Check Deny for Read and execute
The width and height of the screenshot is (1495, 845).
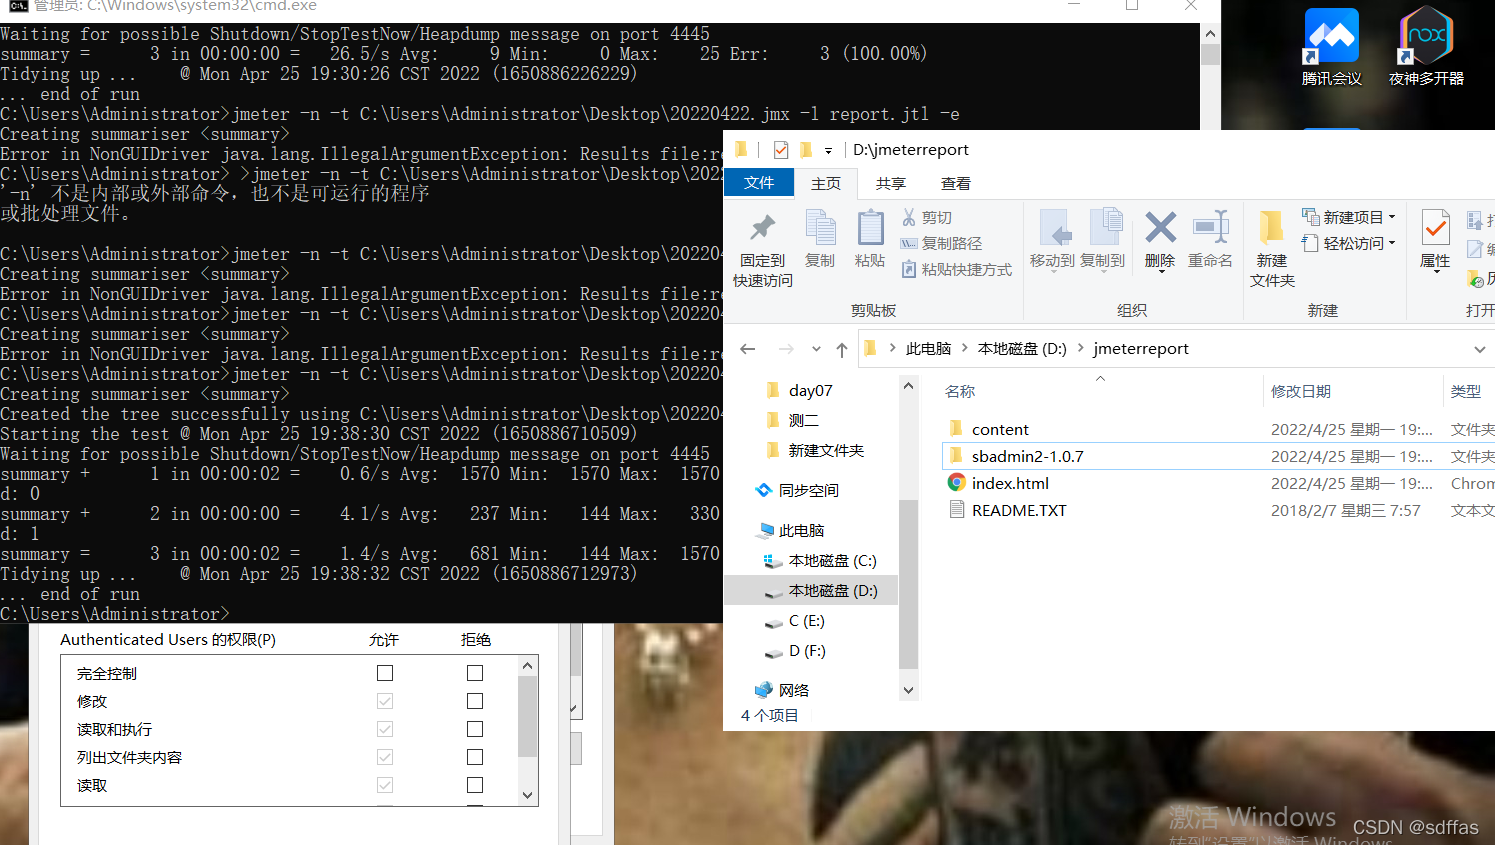click(x=475, y=729)
